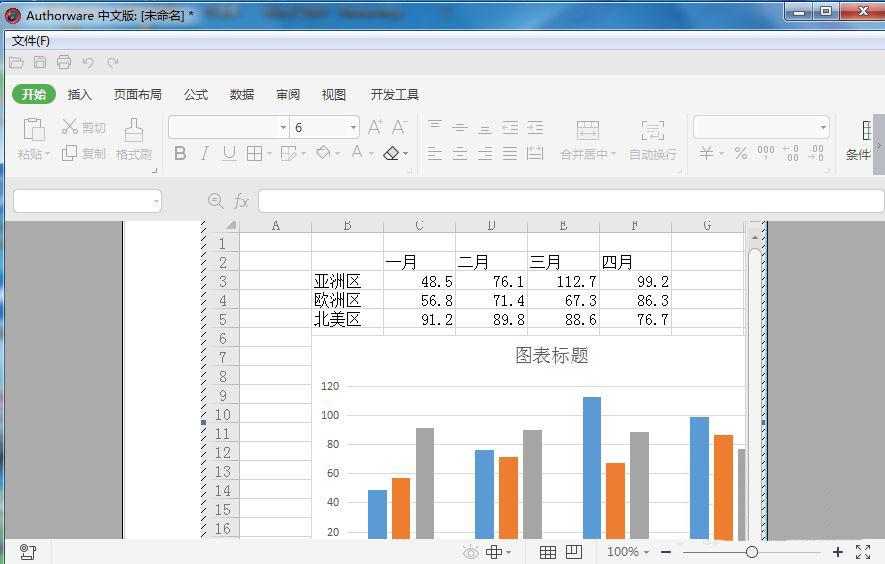This screenshot has height=564, width=885.
Task: Switch to the 开始 tab
Action: tap(34, 94)
